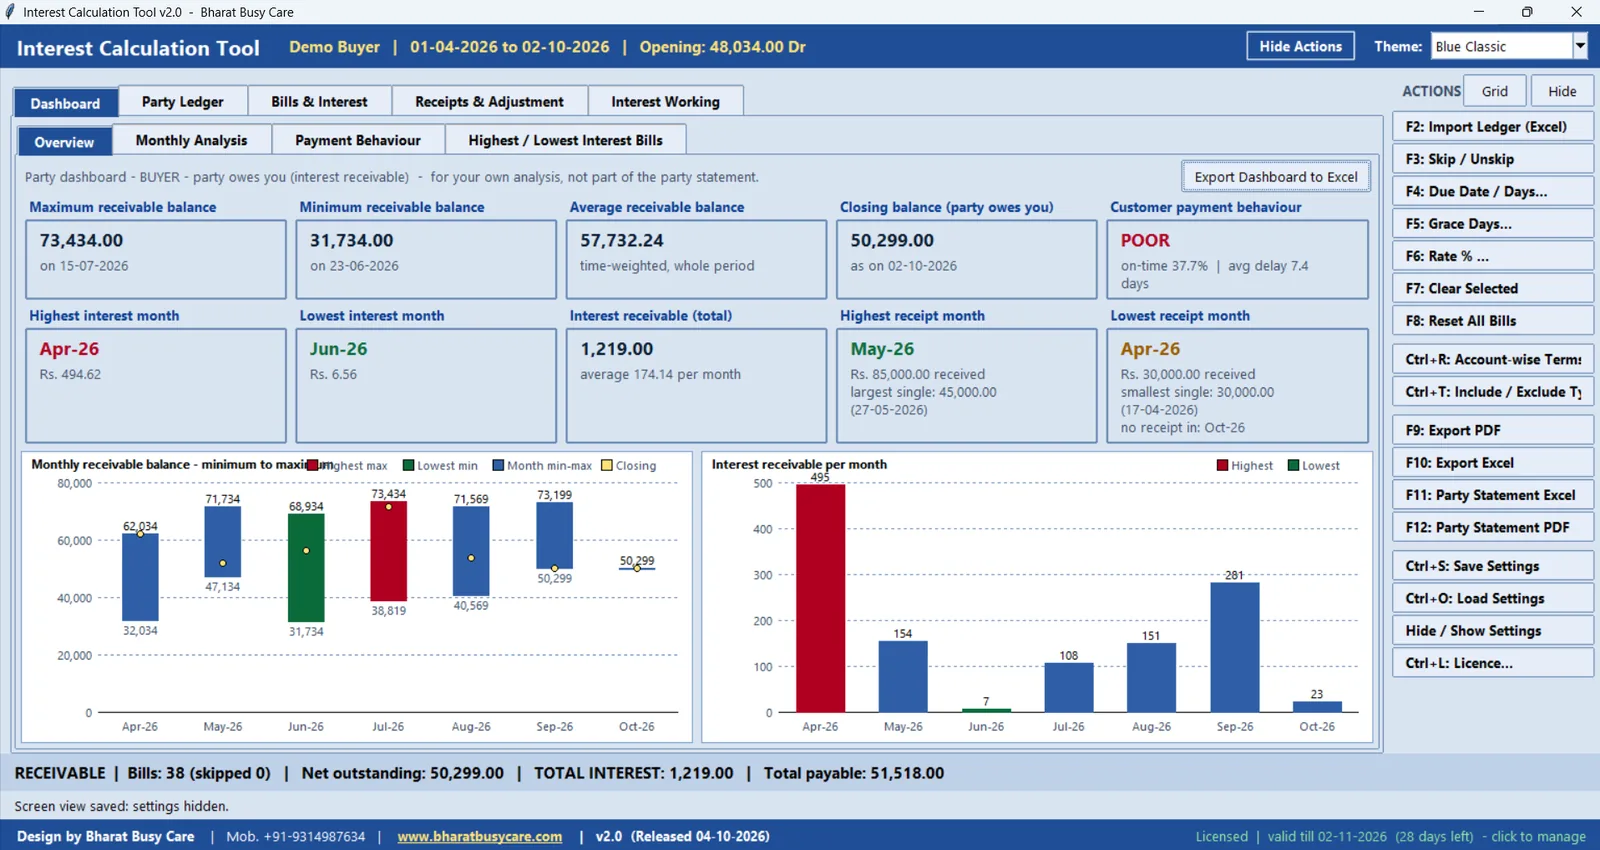Click the Sep-26 interest bar labeled 281
This screenshot has width=1600, height=850.
[1235, 647]
